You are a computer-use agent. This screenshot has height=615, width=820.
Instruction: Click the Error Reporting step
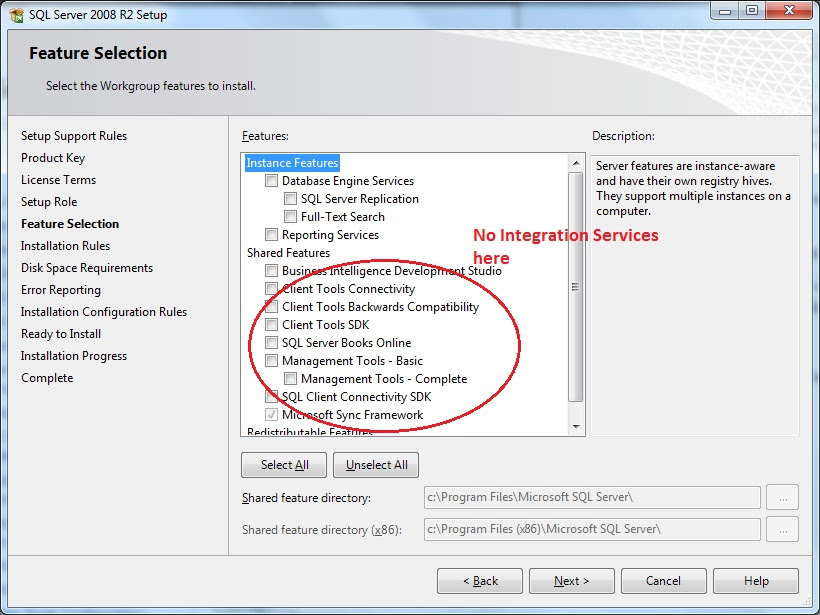coord(61,290)
